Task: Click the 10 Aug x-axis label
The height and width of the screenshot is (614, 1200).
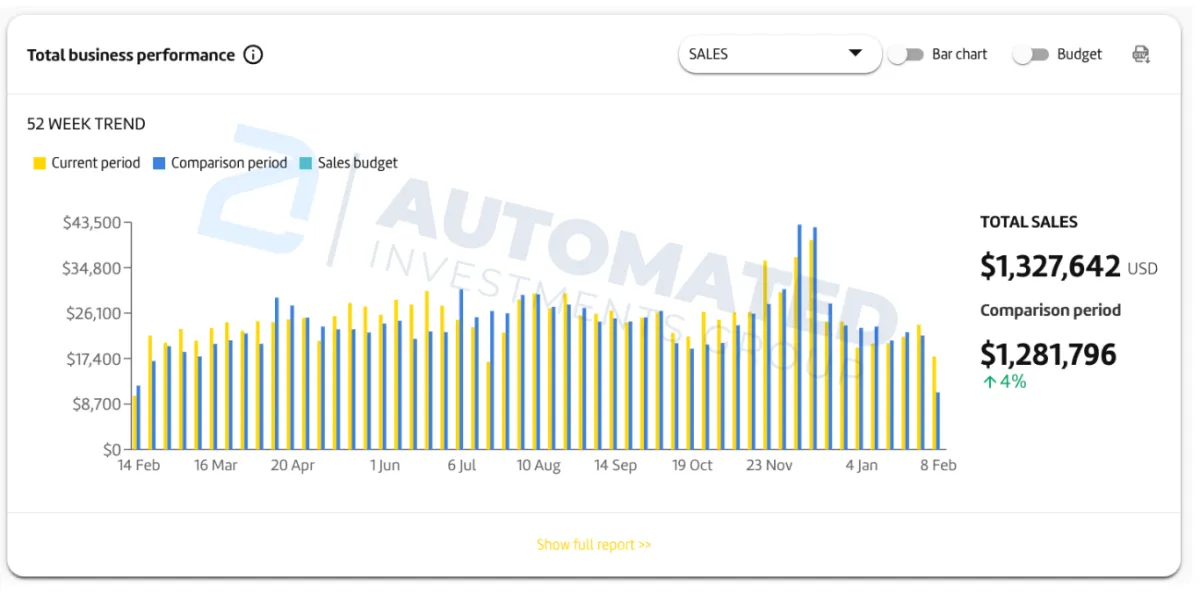Action: click(x=538, y=466)
